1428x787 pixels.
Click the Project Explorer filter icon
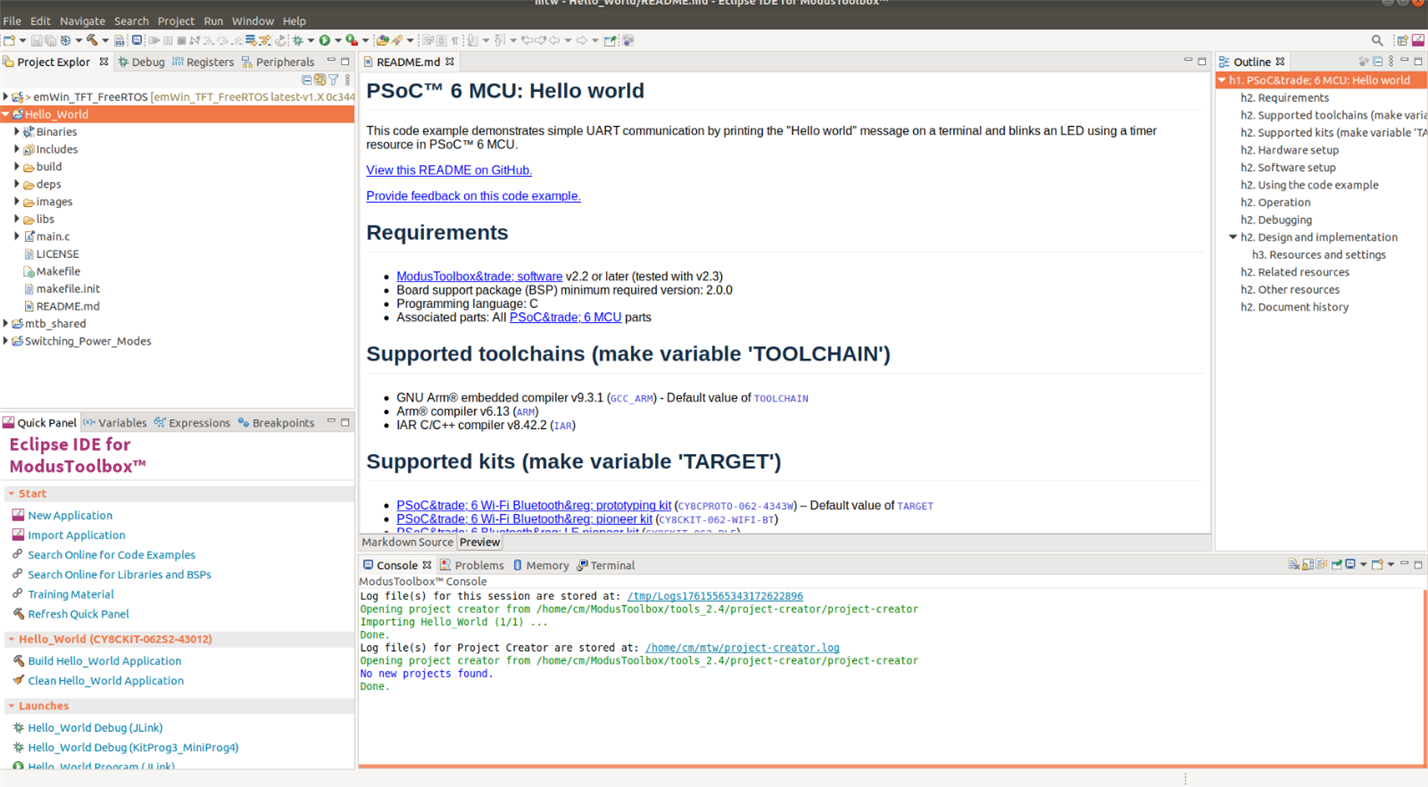pos(334,80)
